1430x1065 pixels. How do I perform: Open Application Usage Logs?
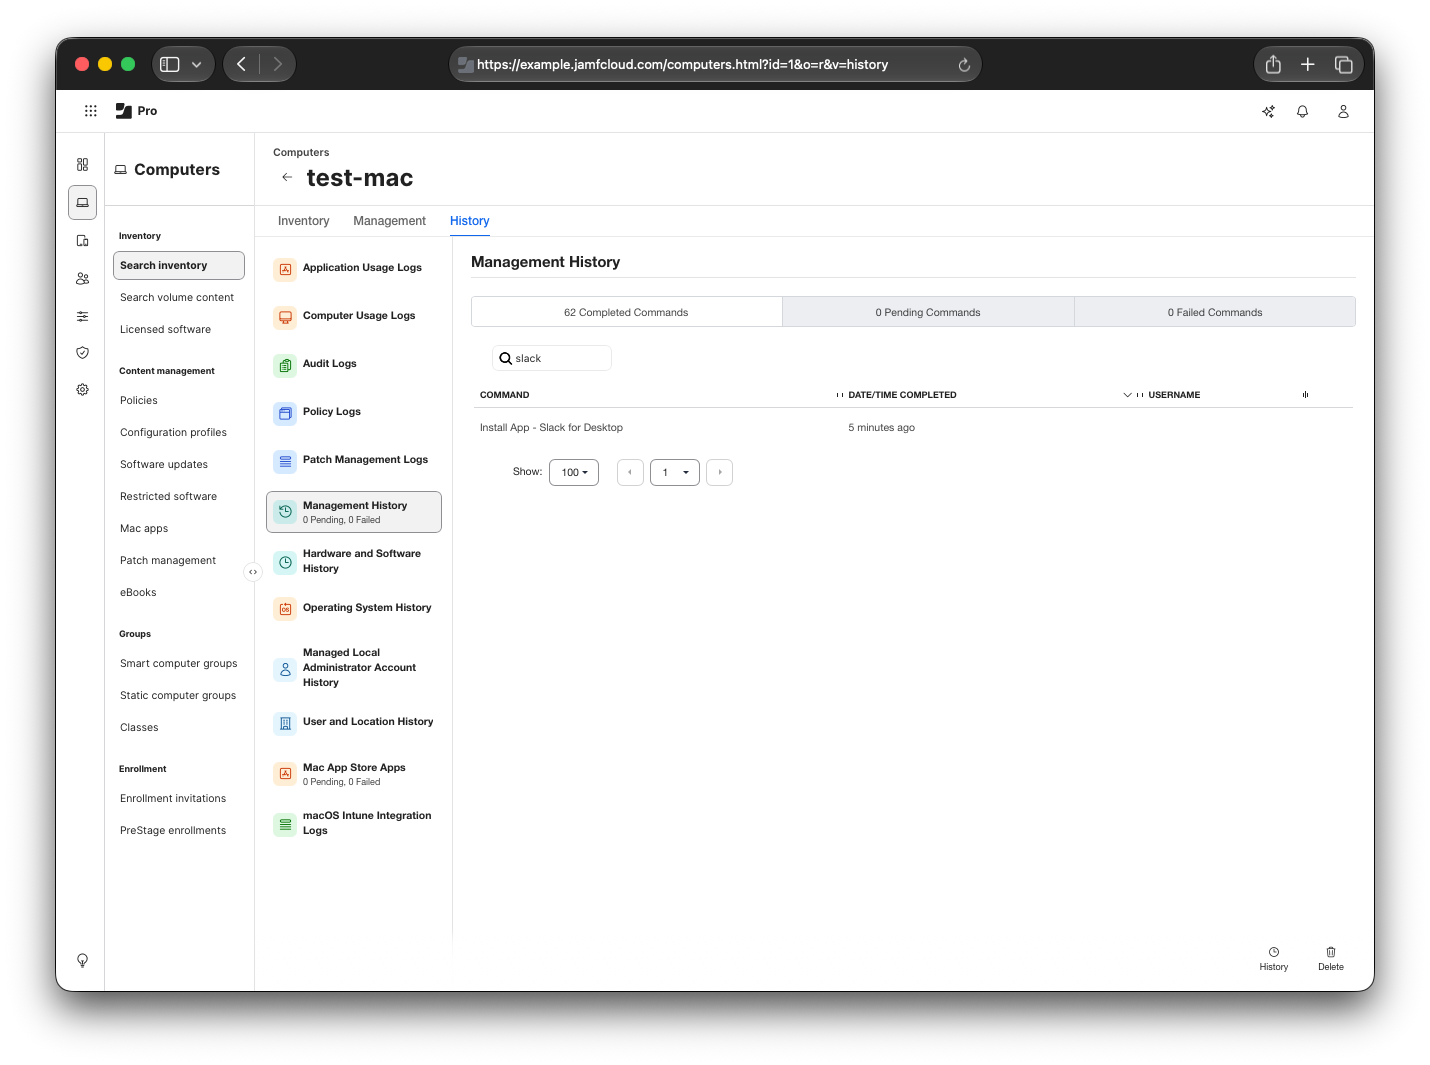(x=354, y=268)
